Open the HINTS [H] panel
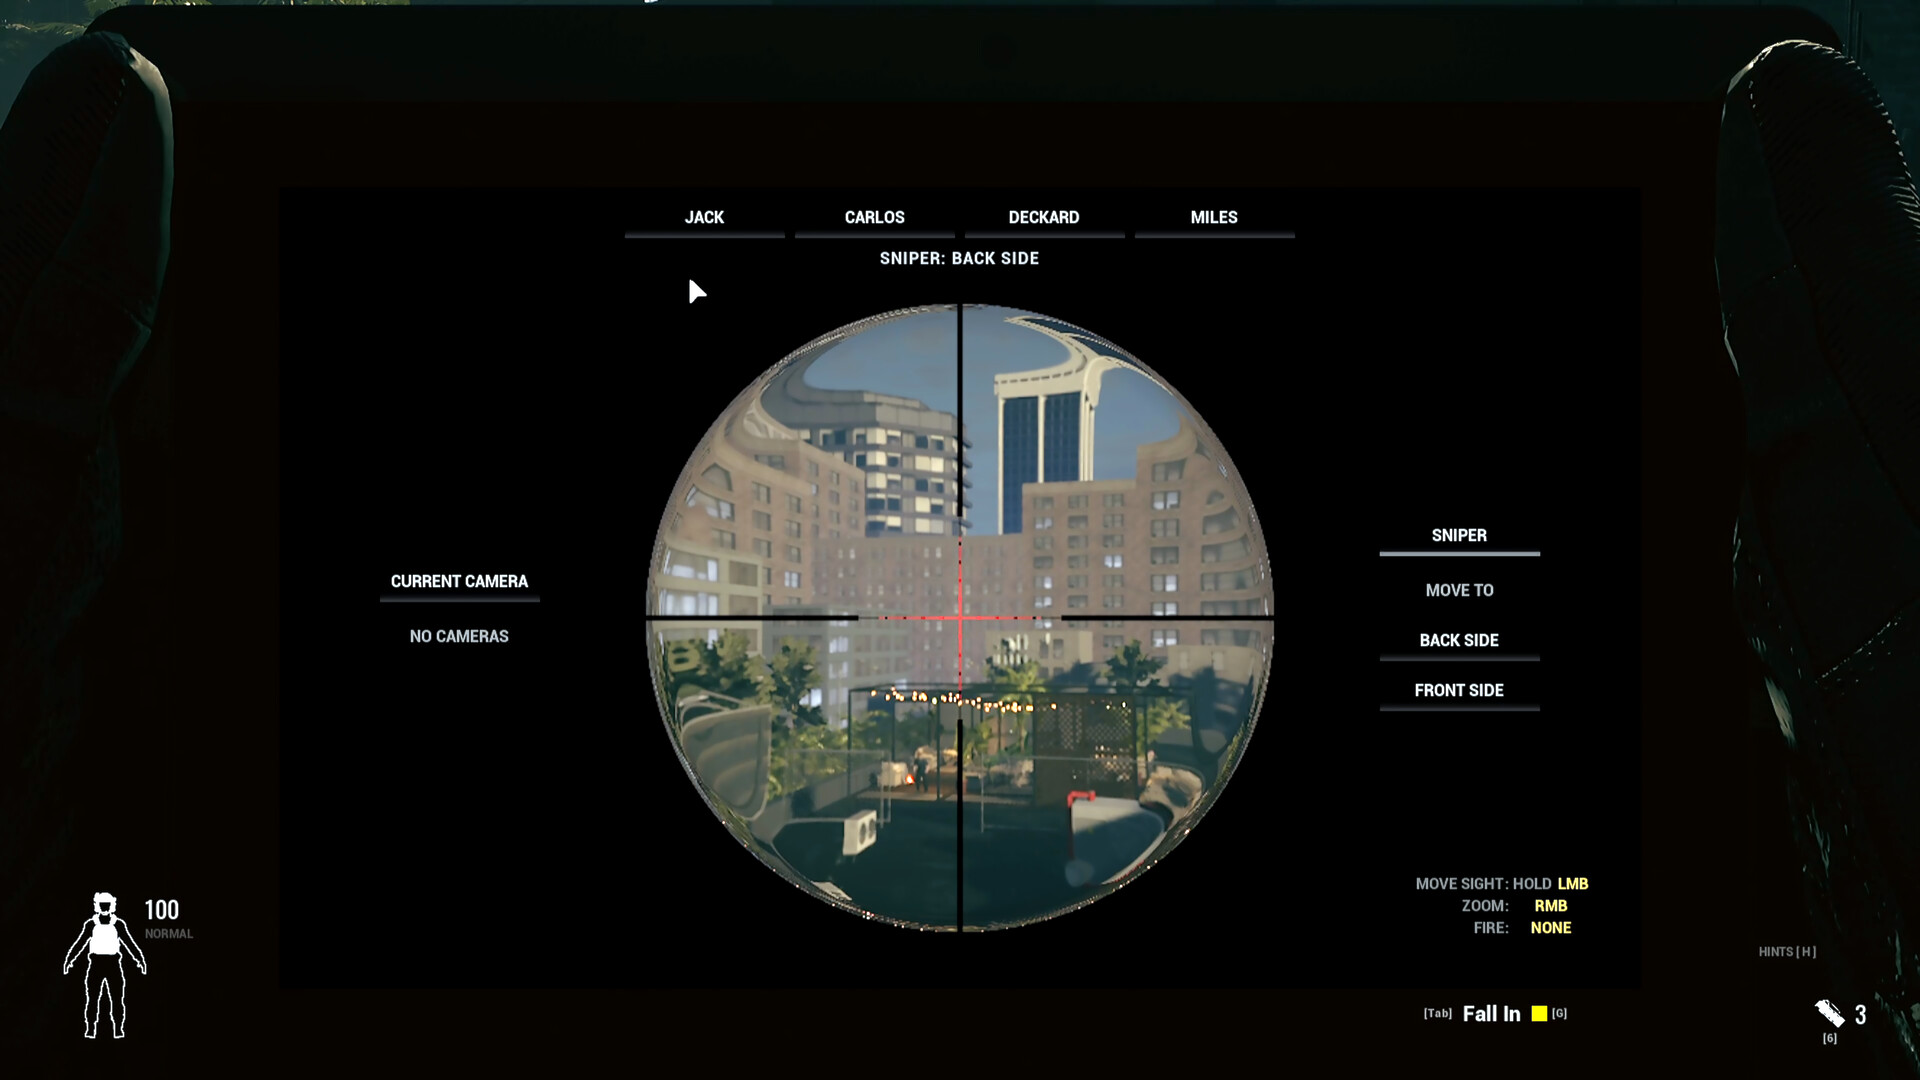Viewport: 1920px width, 1080px height. pos(1786,952)
